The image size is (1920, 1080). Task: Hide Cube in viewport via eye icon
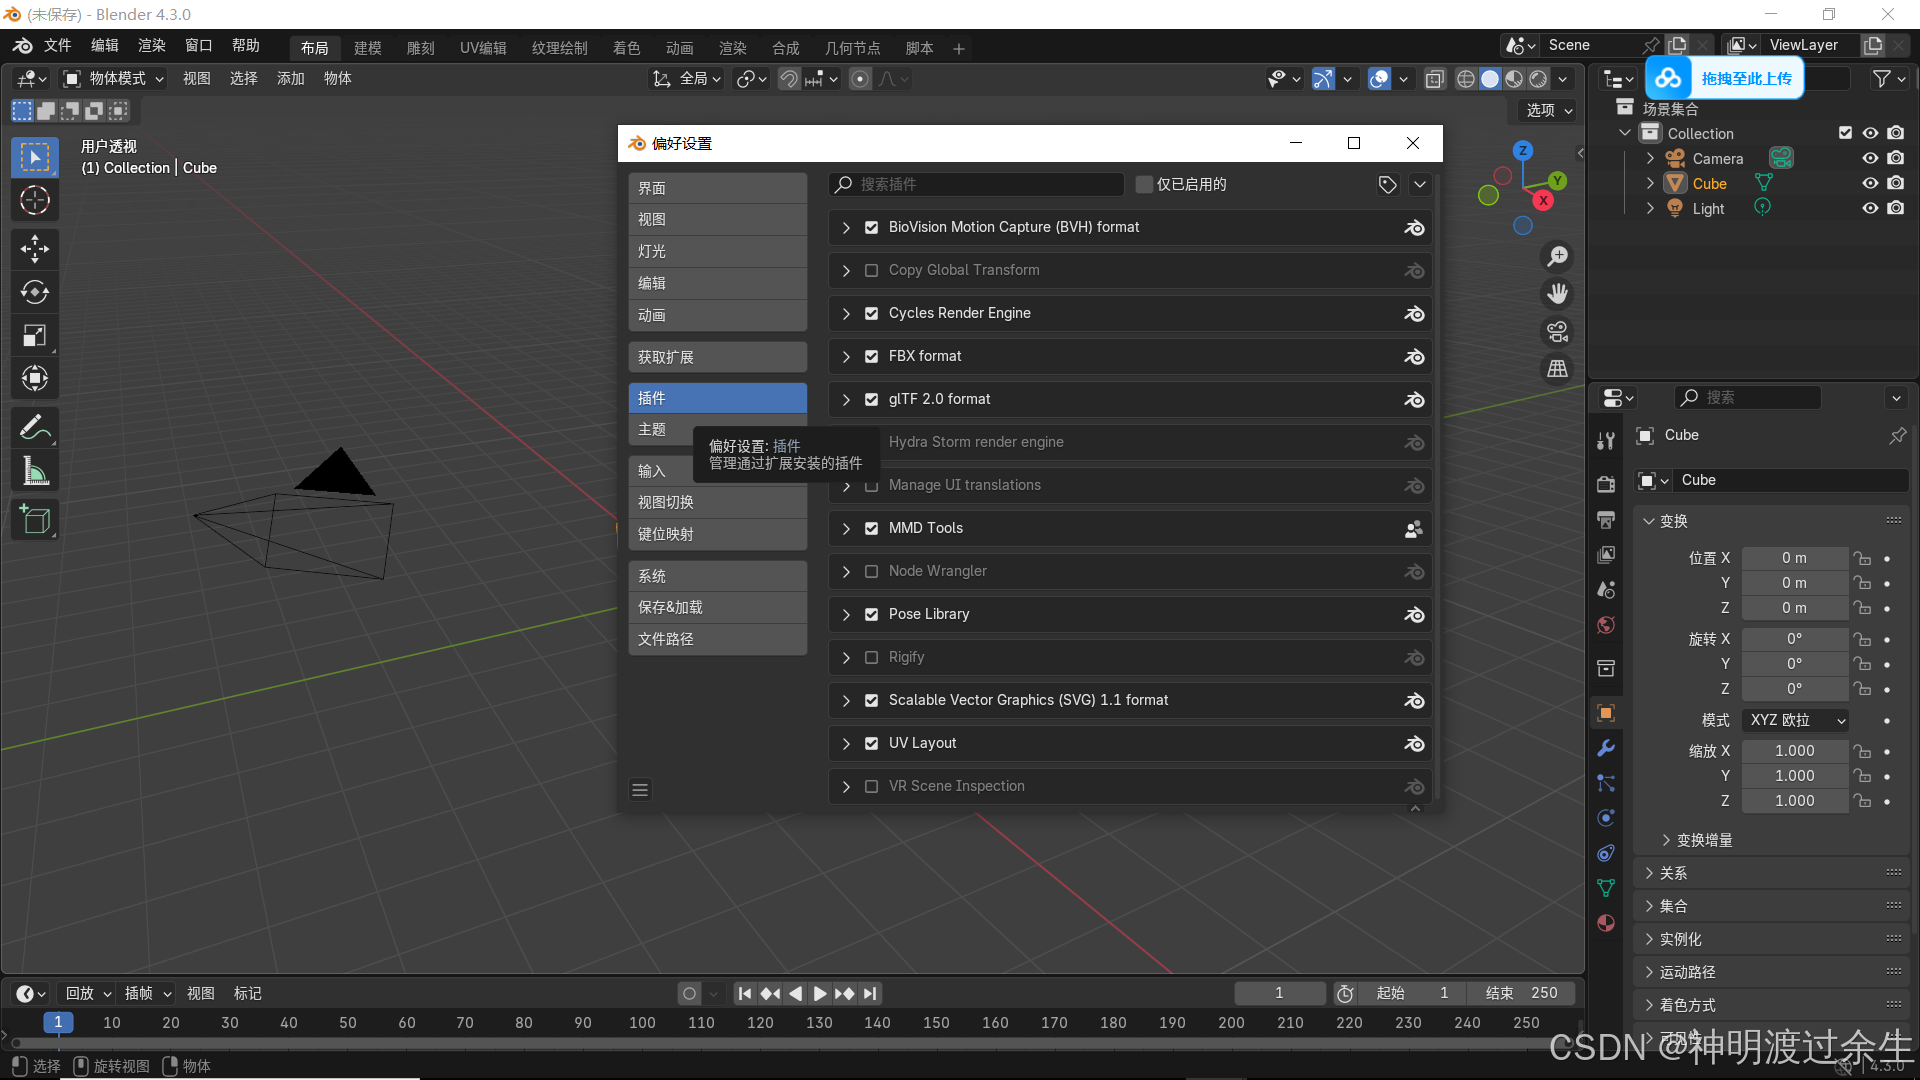coord(1869,183)
